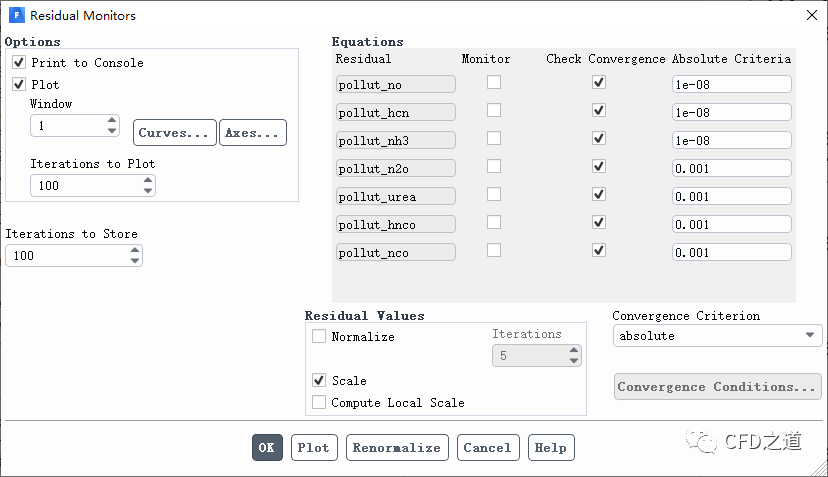Open the Axes settings button
828x477 pixels.
pyautogui.click(x=252, y=133)
